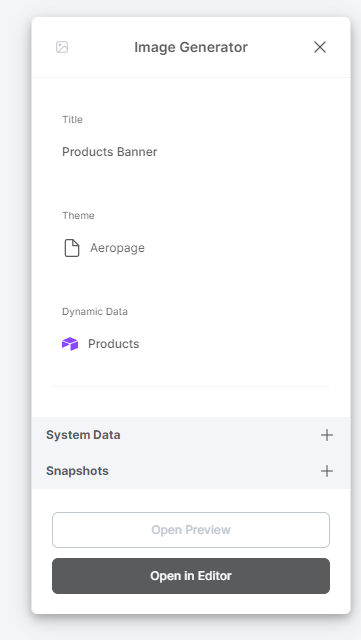Click the Theme field label
Viewport: 361px width, 640px height.
tap(78, 216)
